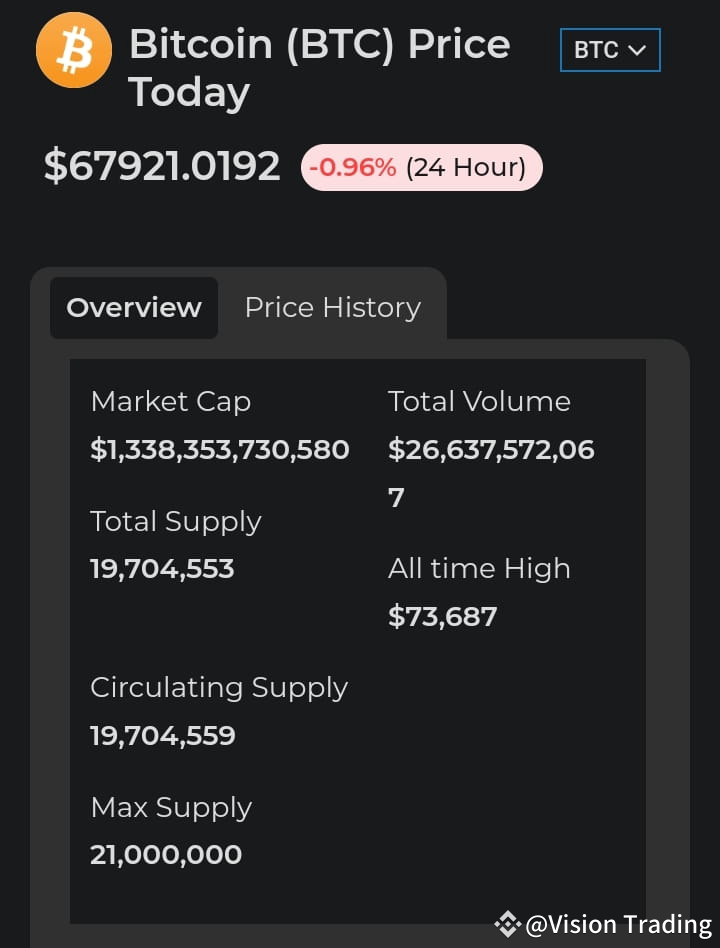The height and width of the screenshot is (948, 720).
Task: Click the Circulating Supply label
Action: (219, 688)
